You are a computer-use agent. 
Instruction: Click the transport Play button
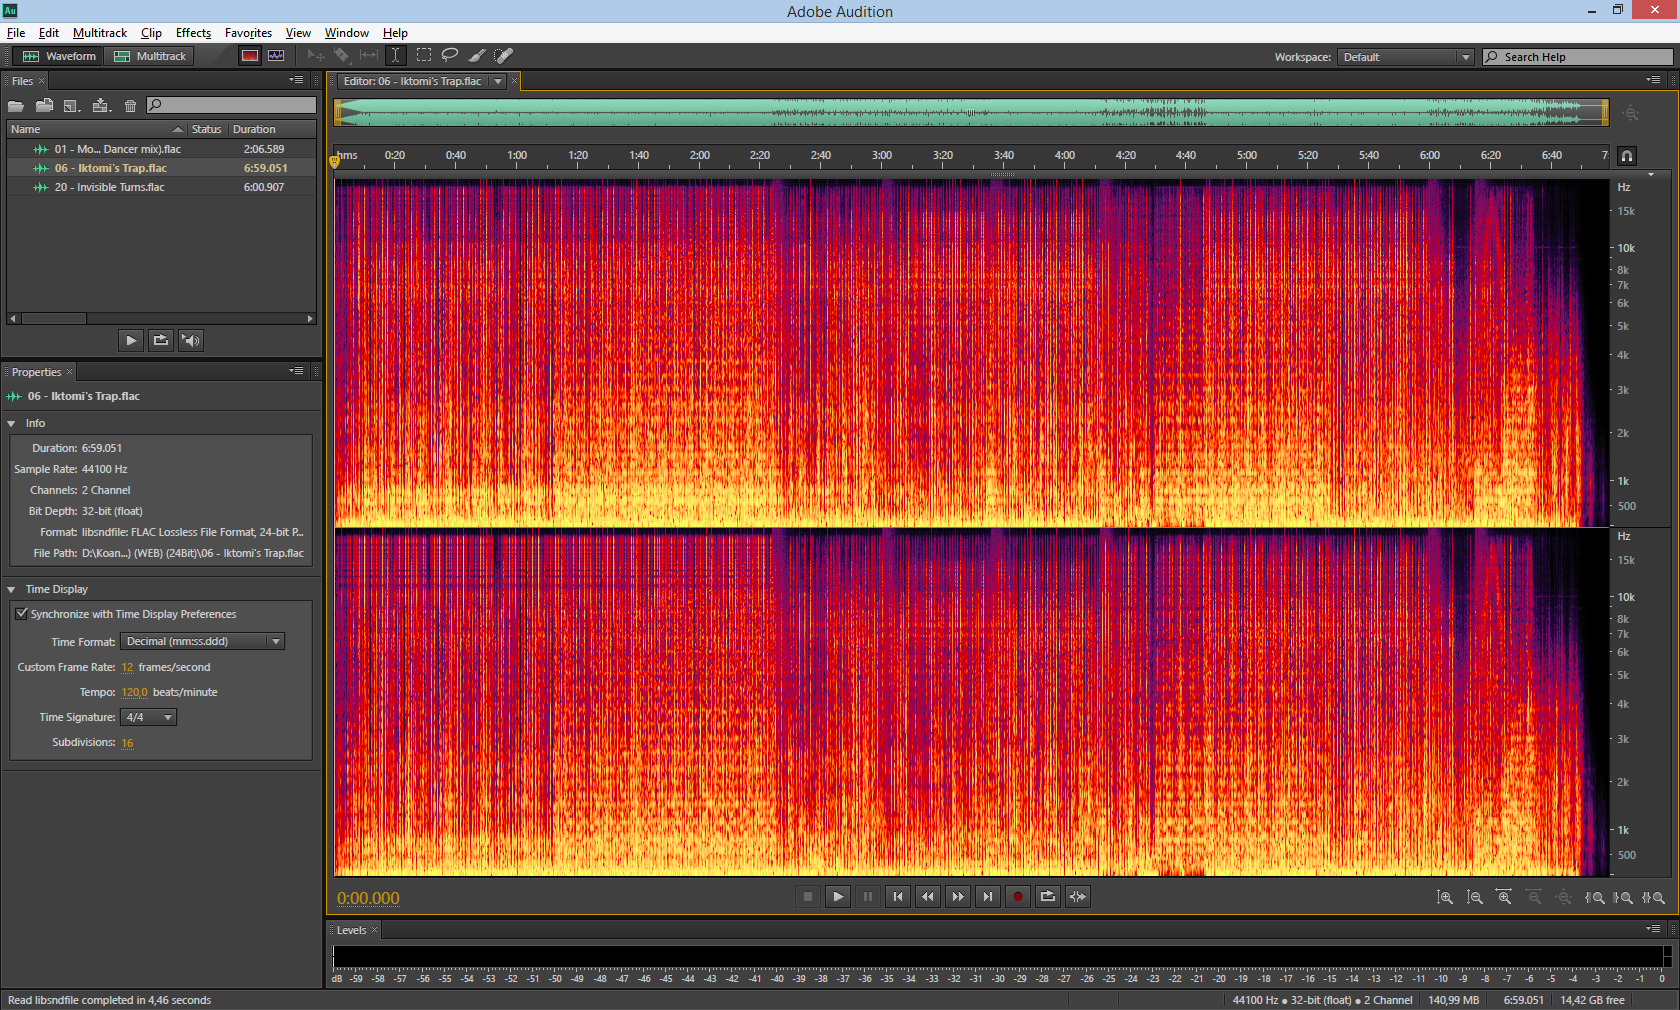coord(838,897)
